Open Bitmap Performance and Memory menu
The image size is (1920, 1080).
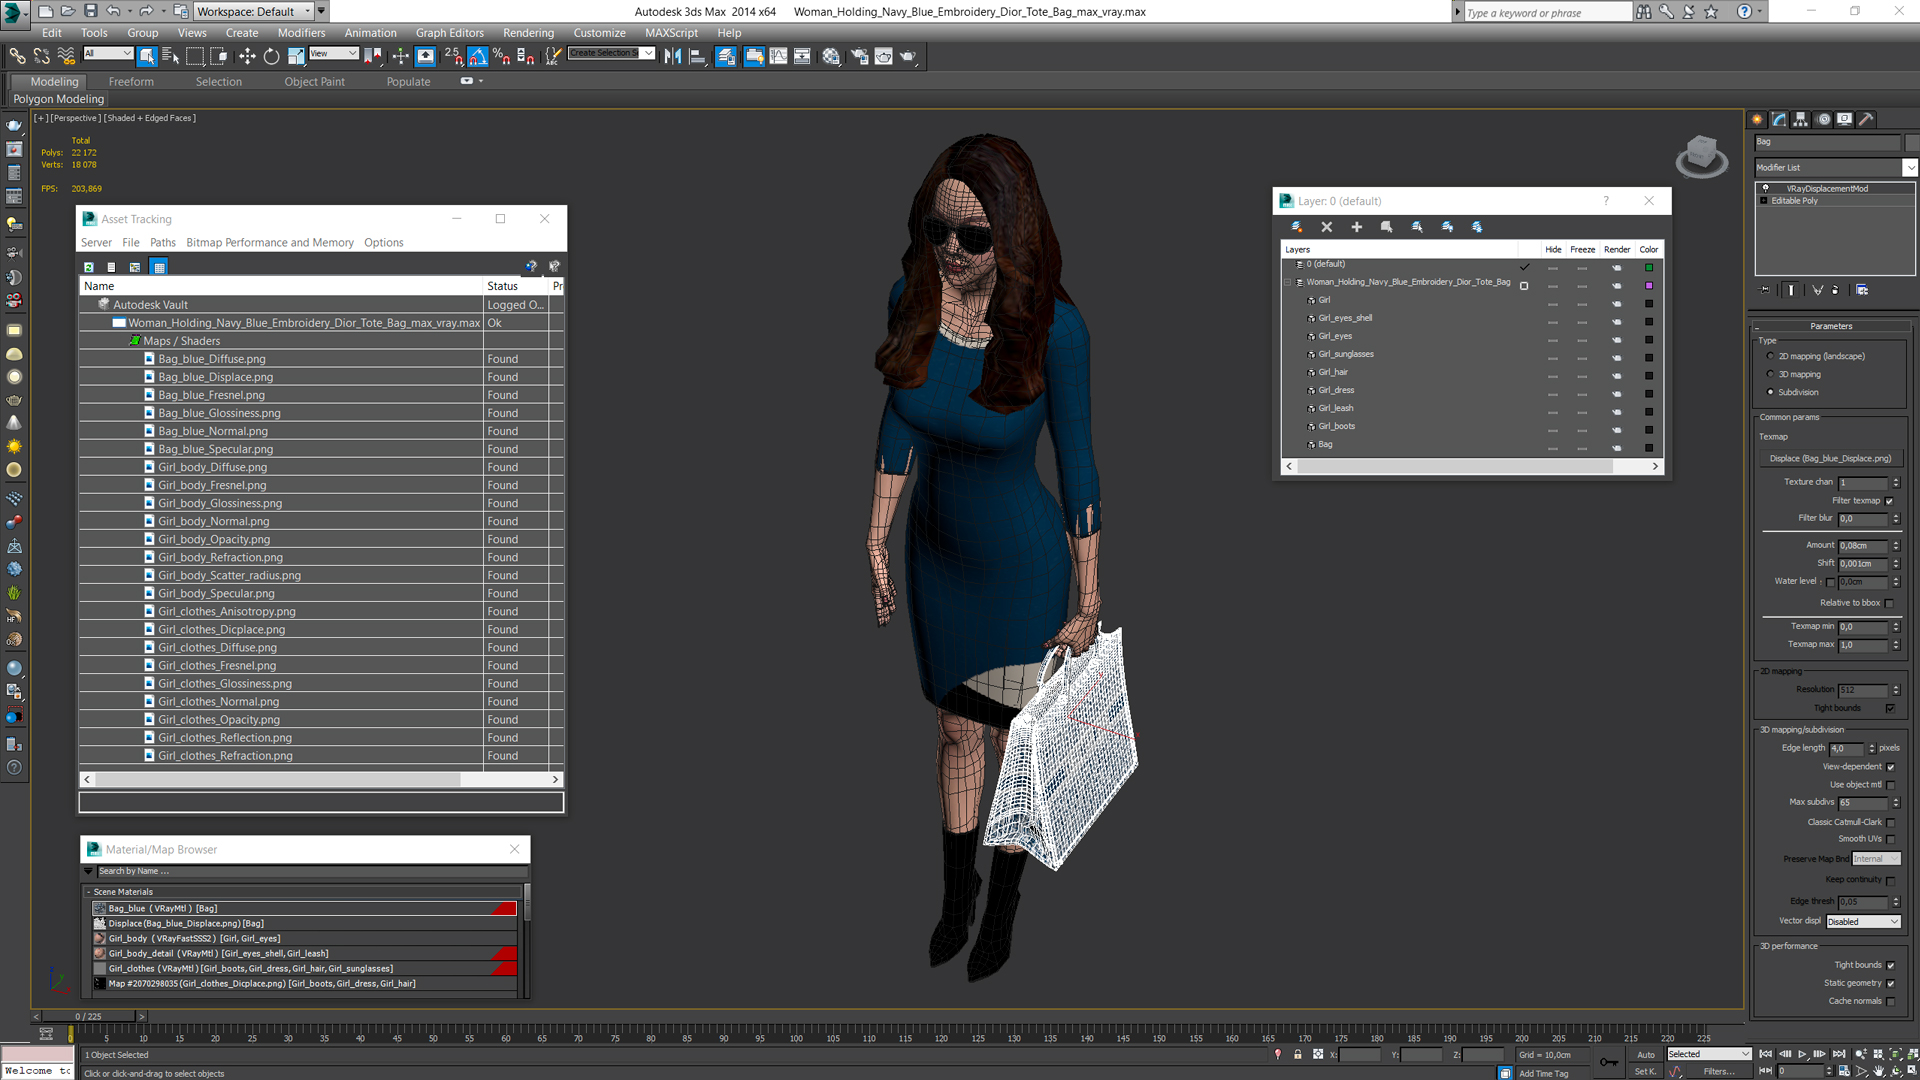[269, 243]
